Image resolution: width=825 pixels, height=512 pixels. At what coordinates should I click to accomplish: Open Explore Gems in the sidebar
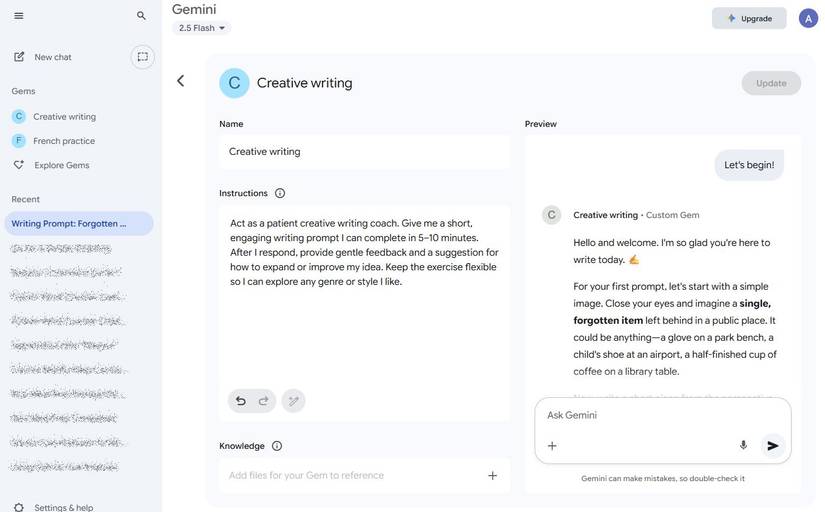coord(61,165)
